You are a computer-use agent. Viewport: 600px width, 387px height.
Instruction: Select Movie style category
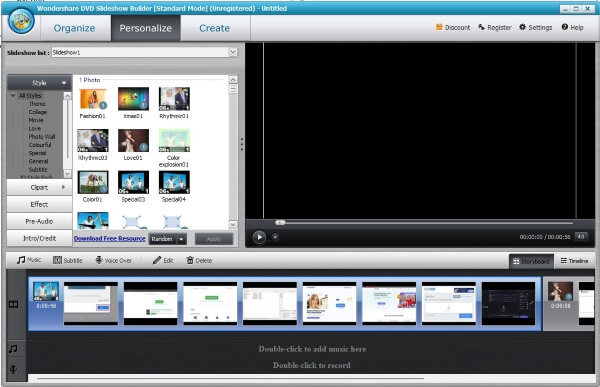pyautogui.click(x=36, y=120)
